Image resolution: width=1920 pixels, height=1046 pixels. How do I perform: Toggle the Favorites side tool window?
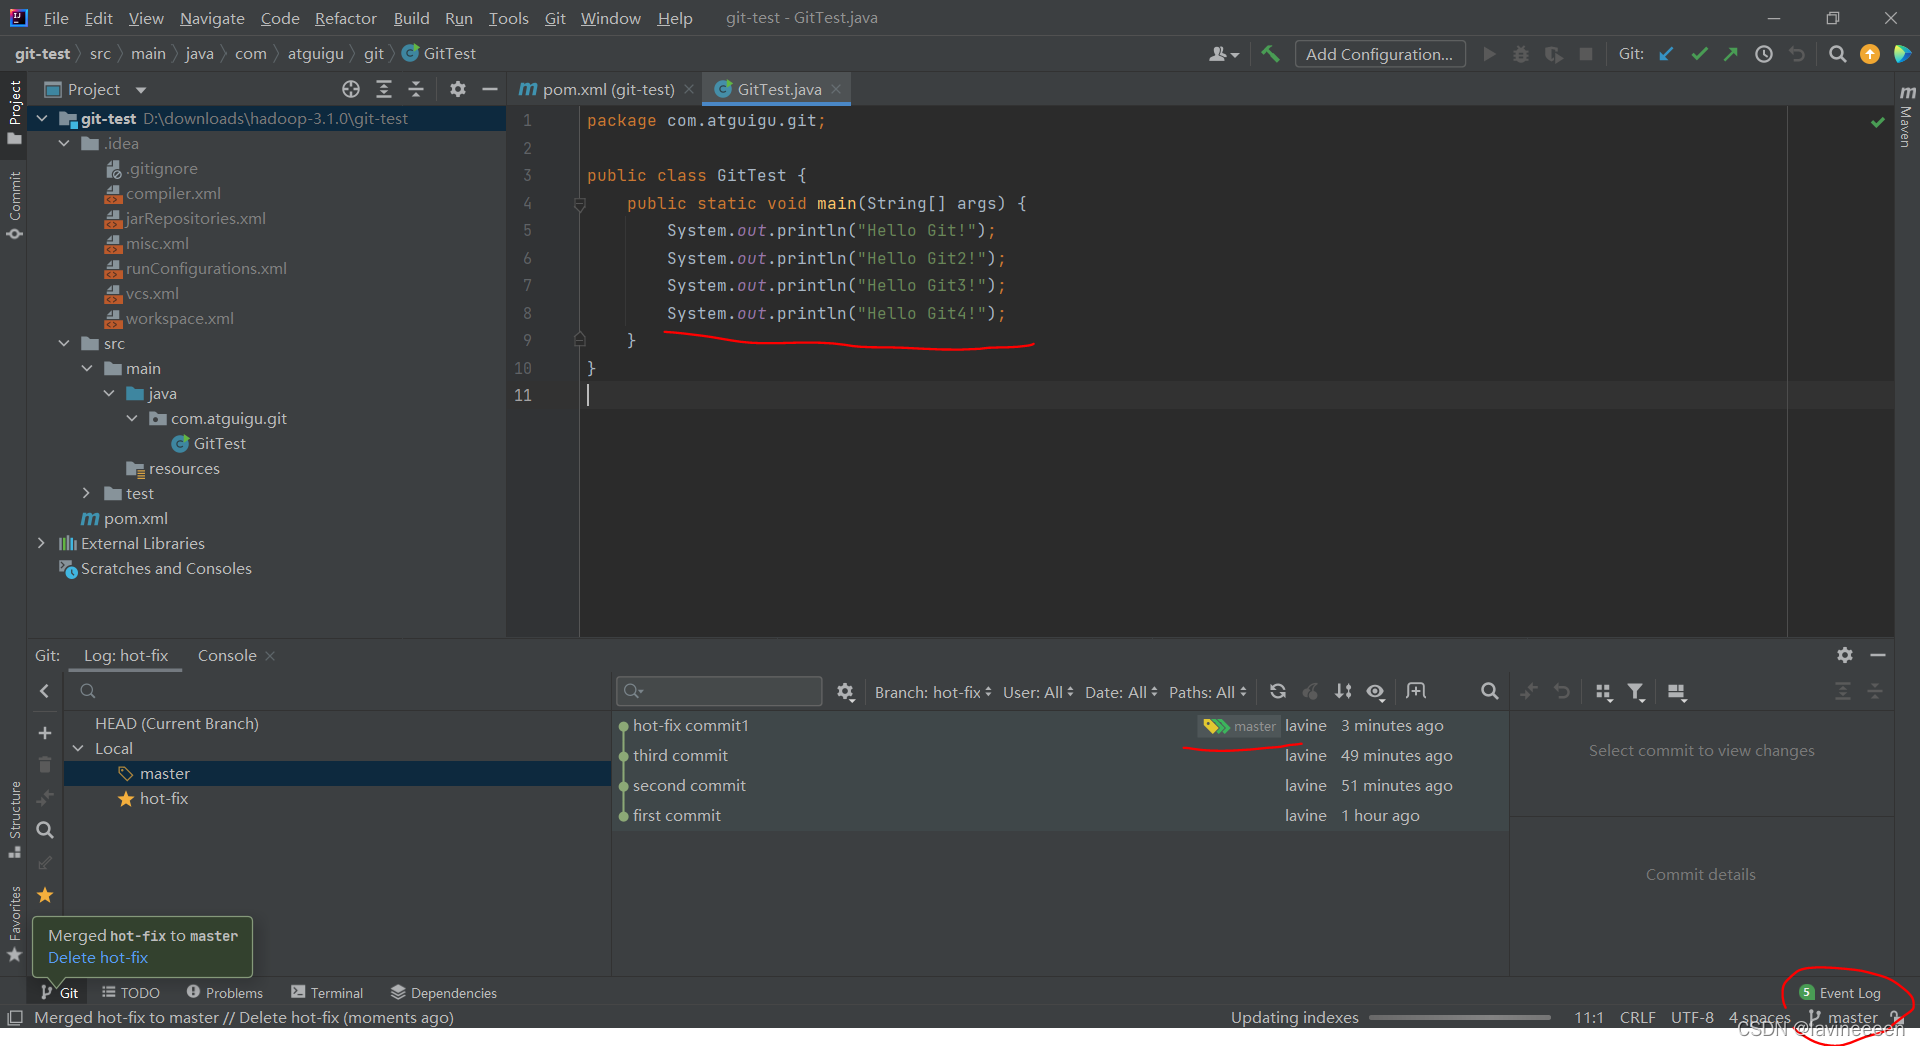coord(15,925)
